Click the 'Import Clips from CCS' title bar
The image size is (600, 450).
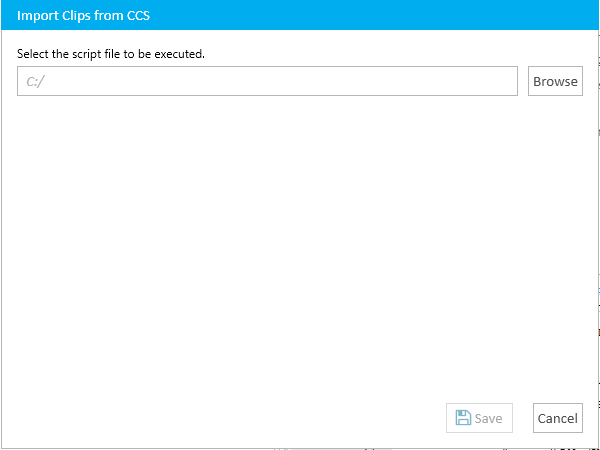[300, 15]
